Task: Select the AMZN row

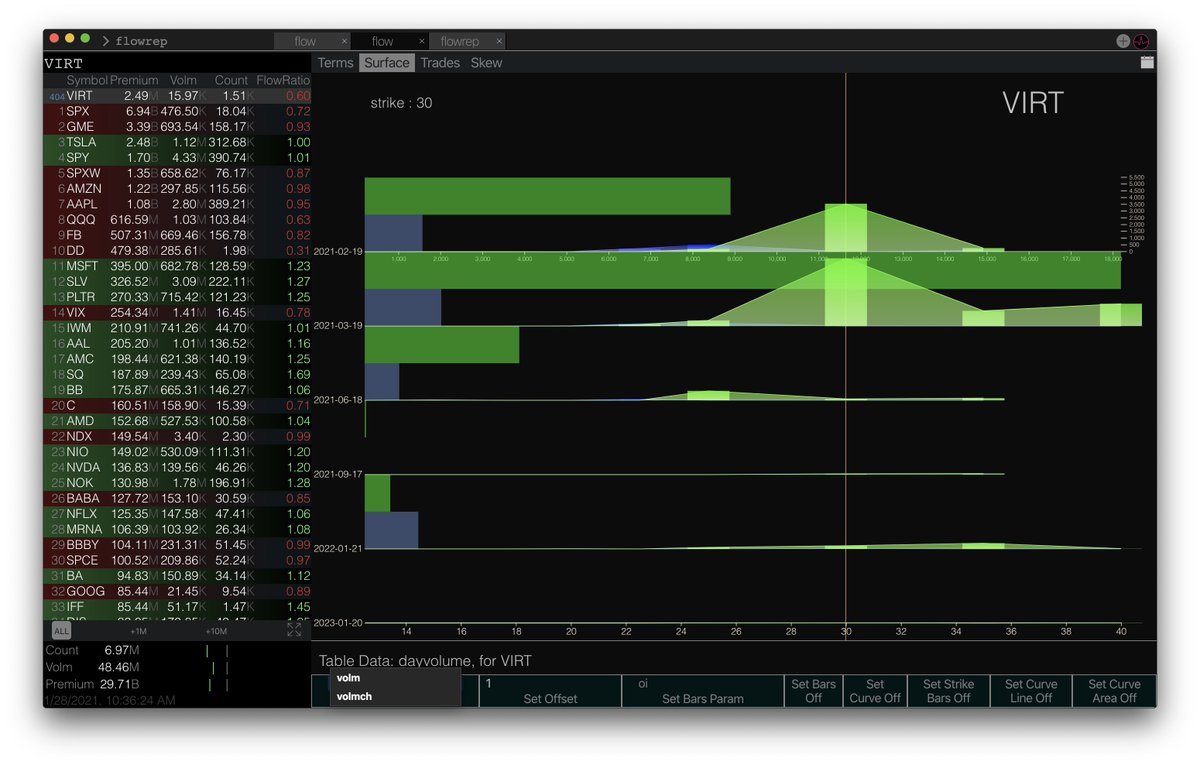Action: [x=177, y=189]
